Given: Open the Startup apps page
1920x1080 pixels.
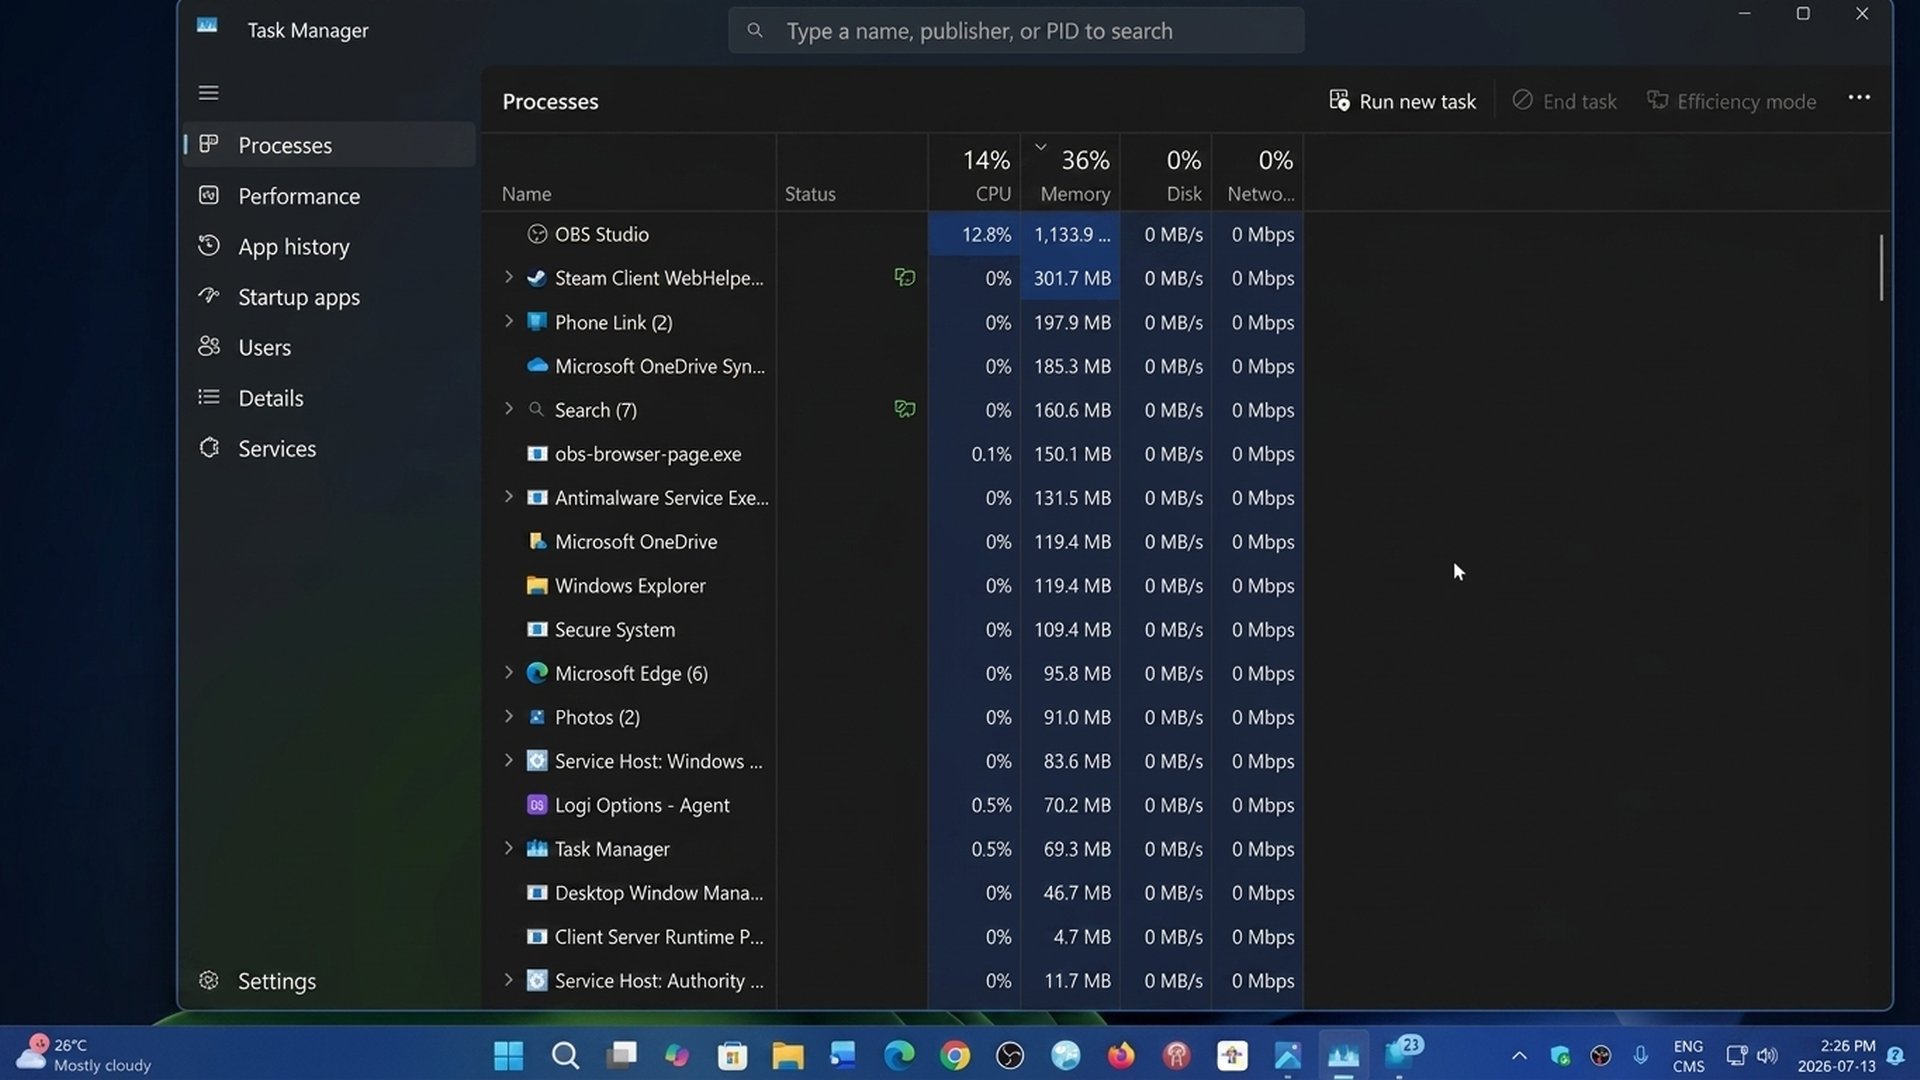Looking at the screenshot, I should coord(329,297).
